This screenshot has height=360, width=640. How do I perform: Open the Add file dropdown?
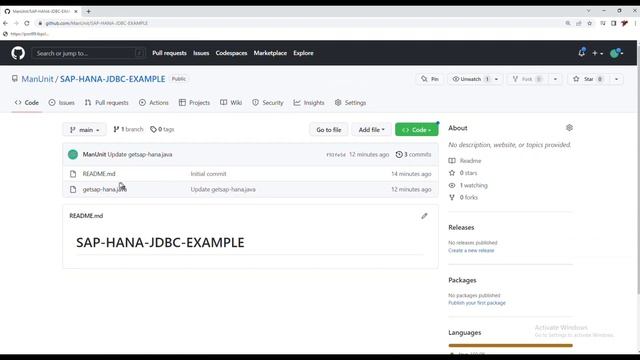tap(371, 130)
